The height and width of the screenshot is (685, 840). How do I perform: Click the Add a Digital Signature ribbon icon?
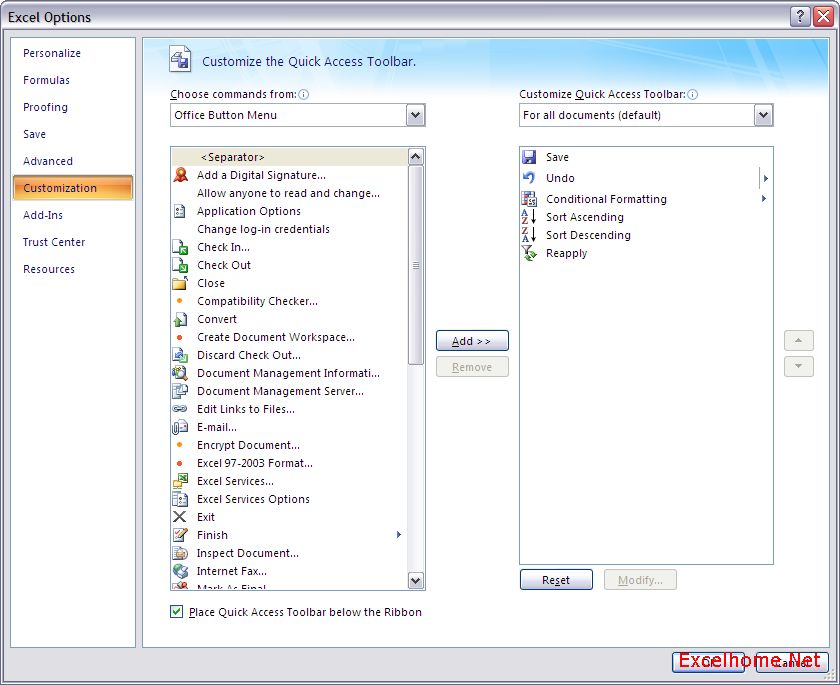pyautogui.click(x=181, y=175)
